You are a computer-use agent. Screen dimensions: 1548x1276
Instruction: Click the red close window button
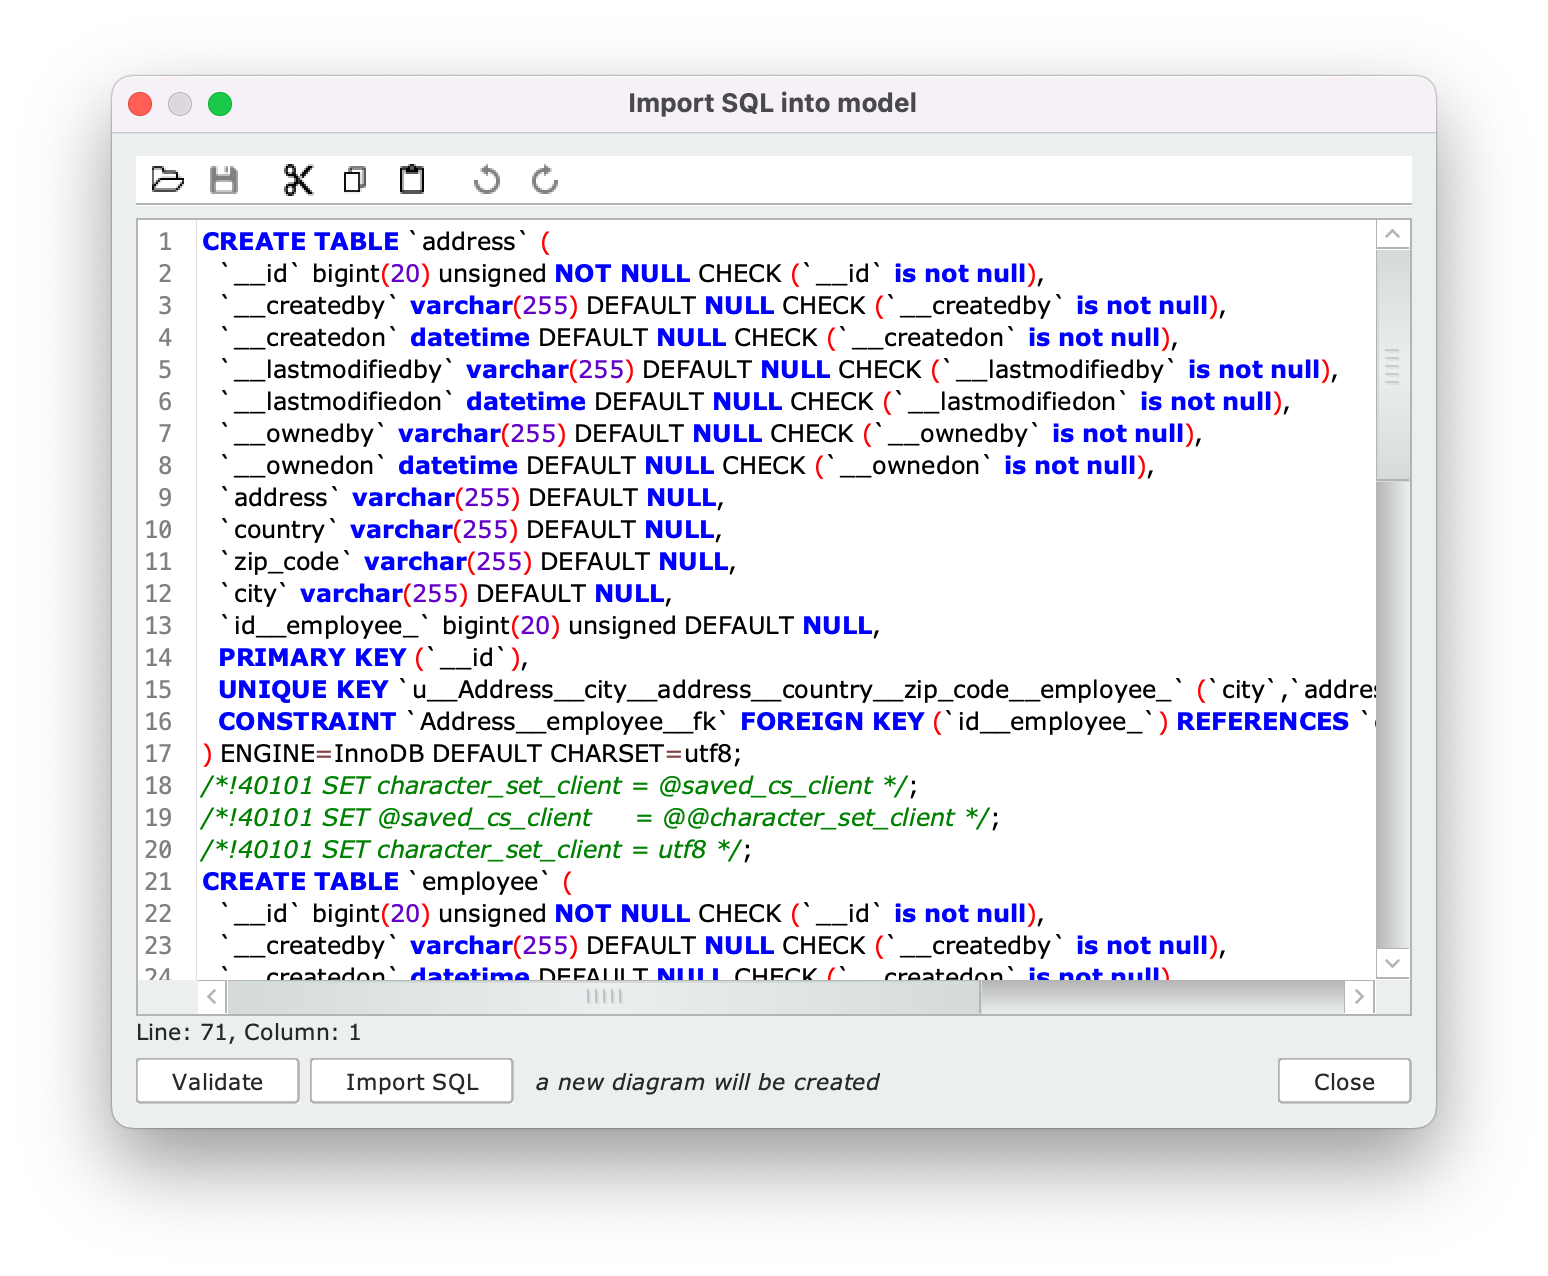coord(140,104)
